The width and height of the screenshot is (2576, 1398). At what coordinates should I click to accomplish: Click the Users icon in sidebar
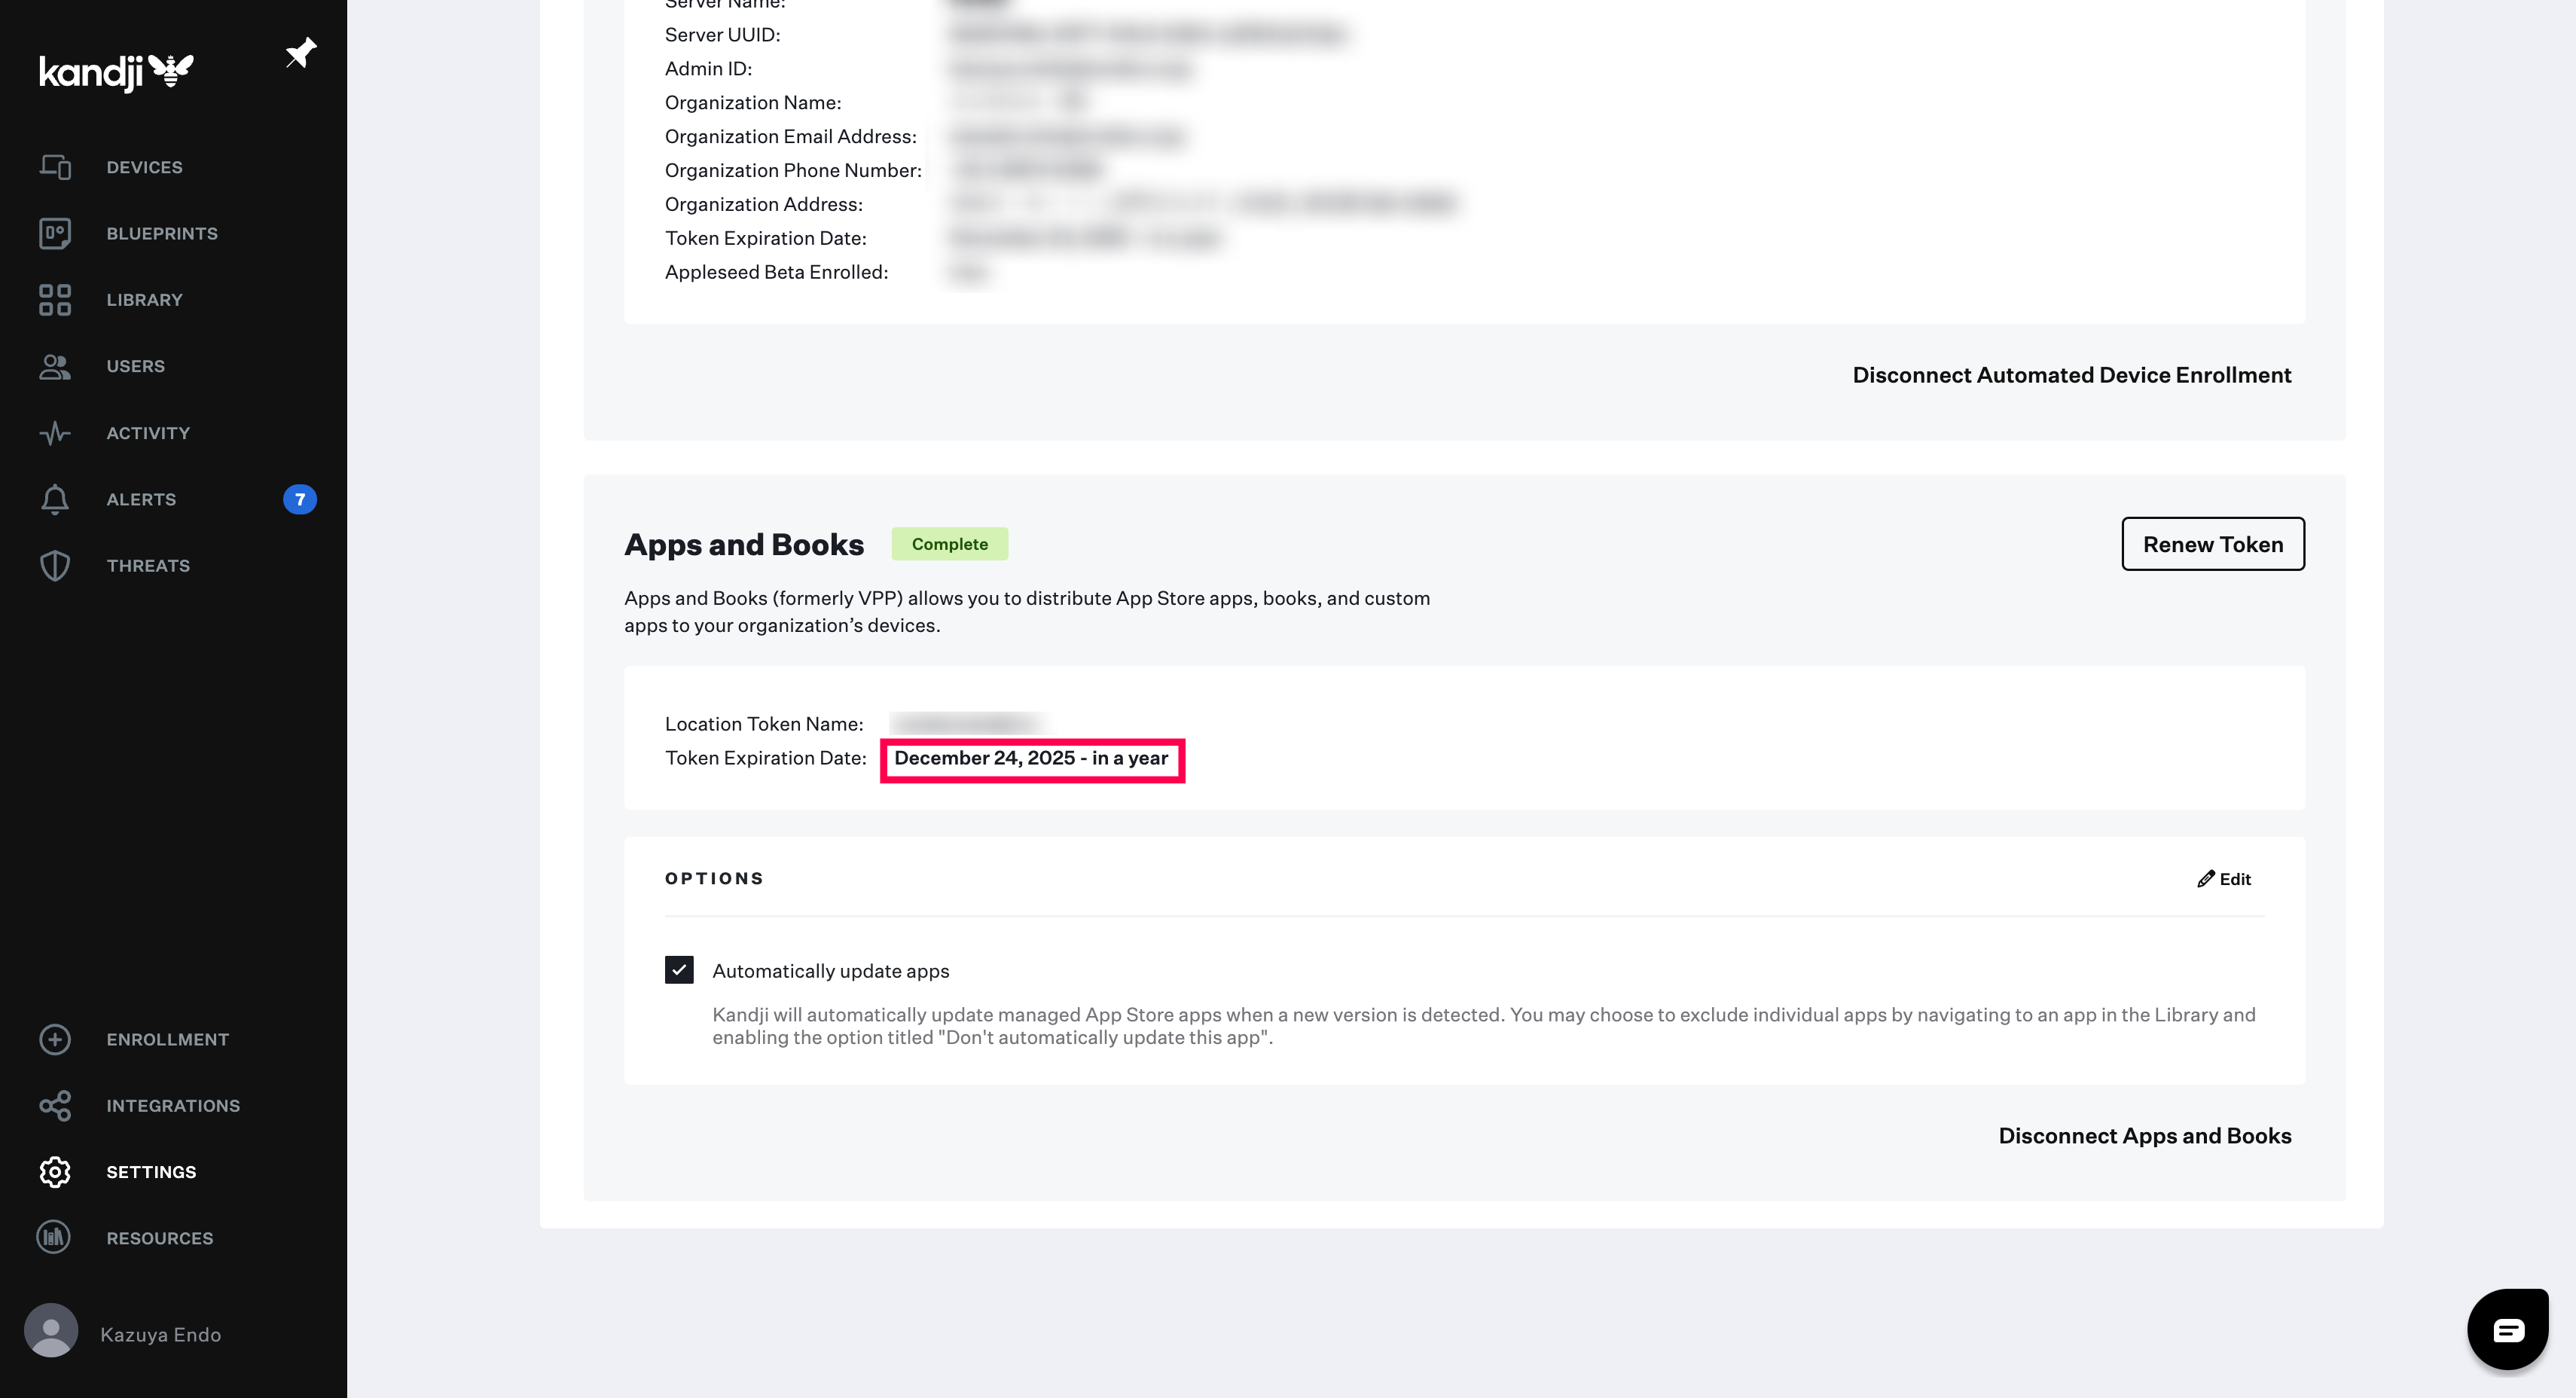coord(55,366)
